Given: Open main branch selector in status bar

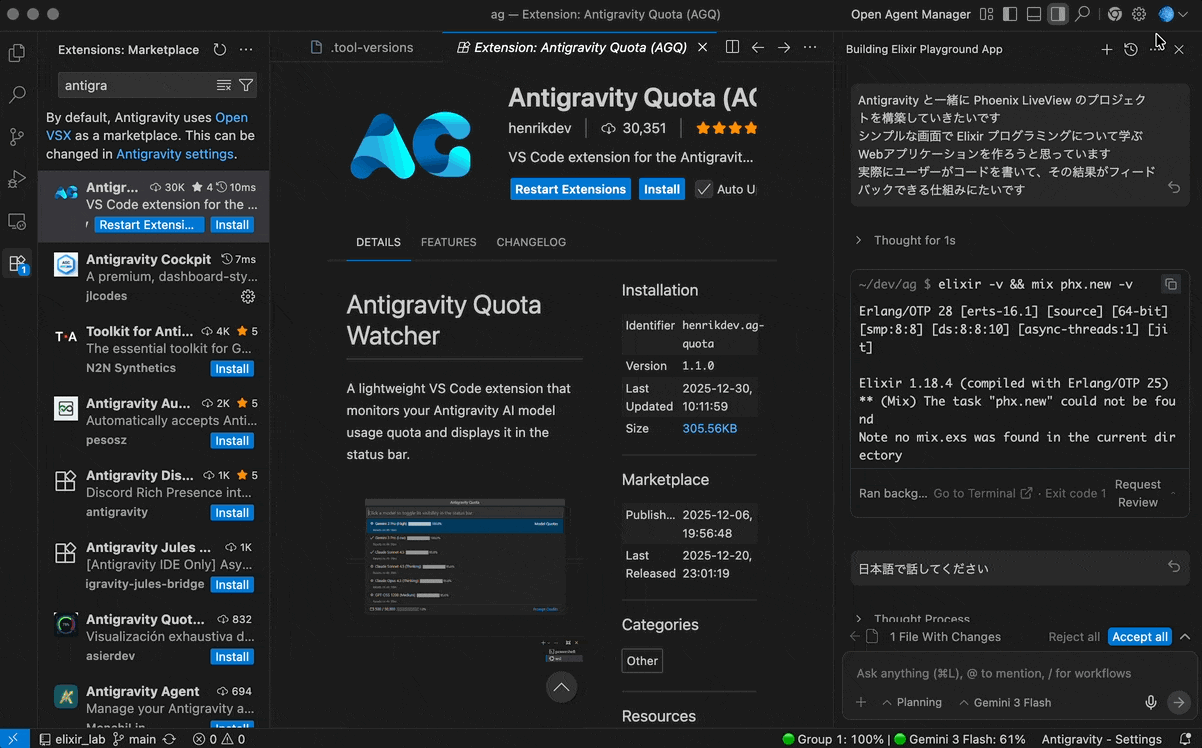Looking at the screenshot, I should [x=134, y=739].
